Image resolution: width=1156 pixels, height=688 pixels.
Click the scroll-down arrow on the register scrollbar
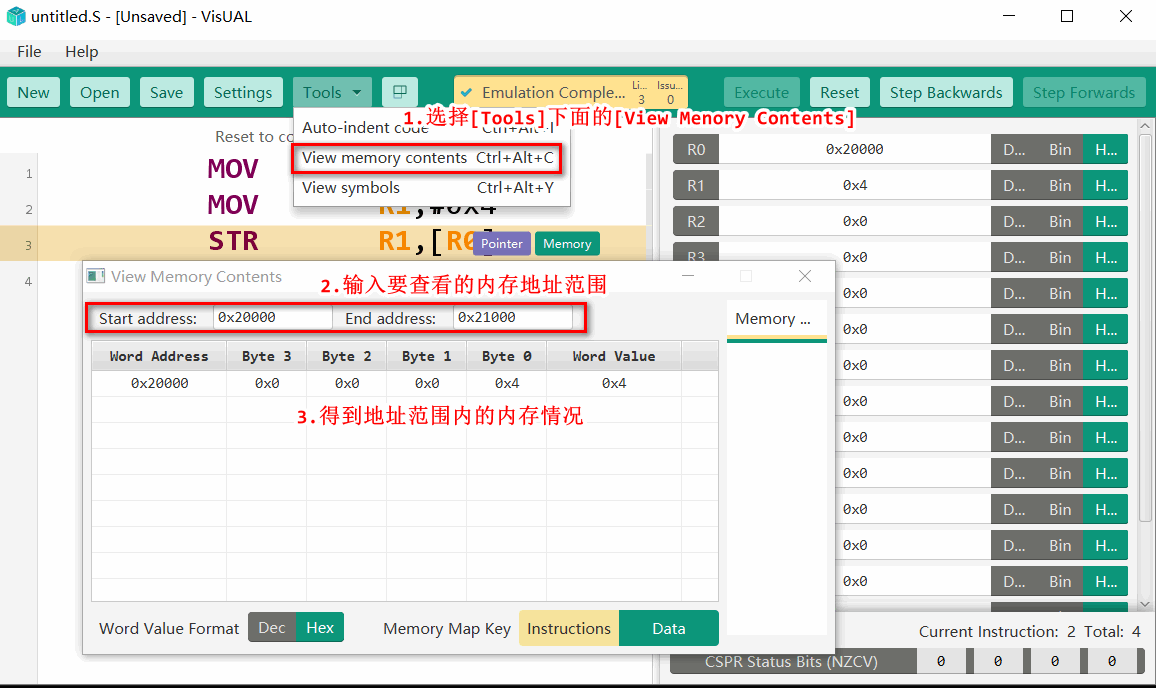(x=1145, y=604)
